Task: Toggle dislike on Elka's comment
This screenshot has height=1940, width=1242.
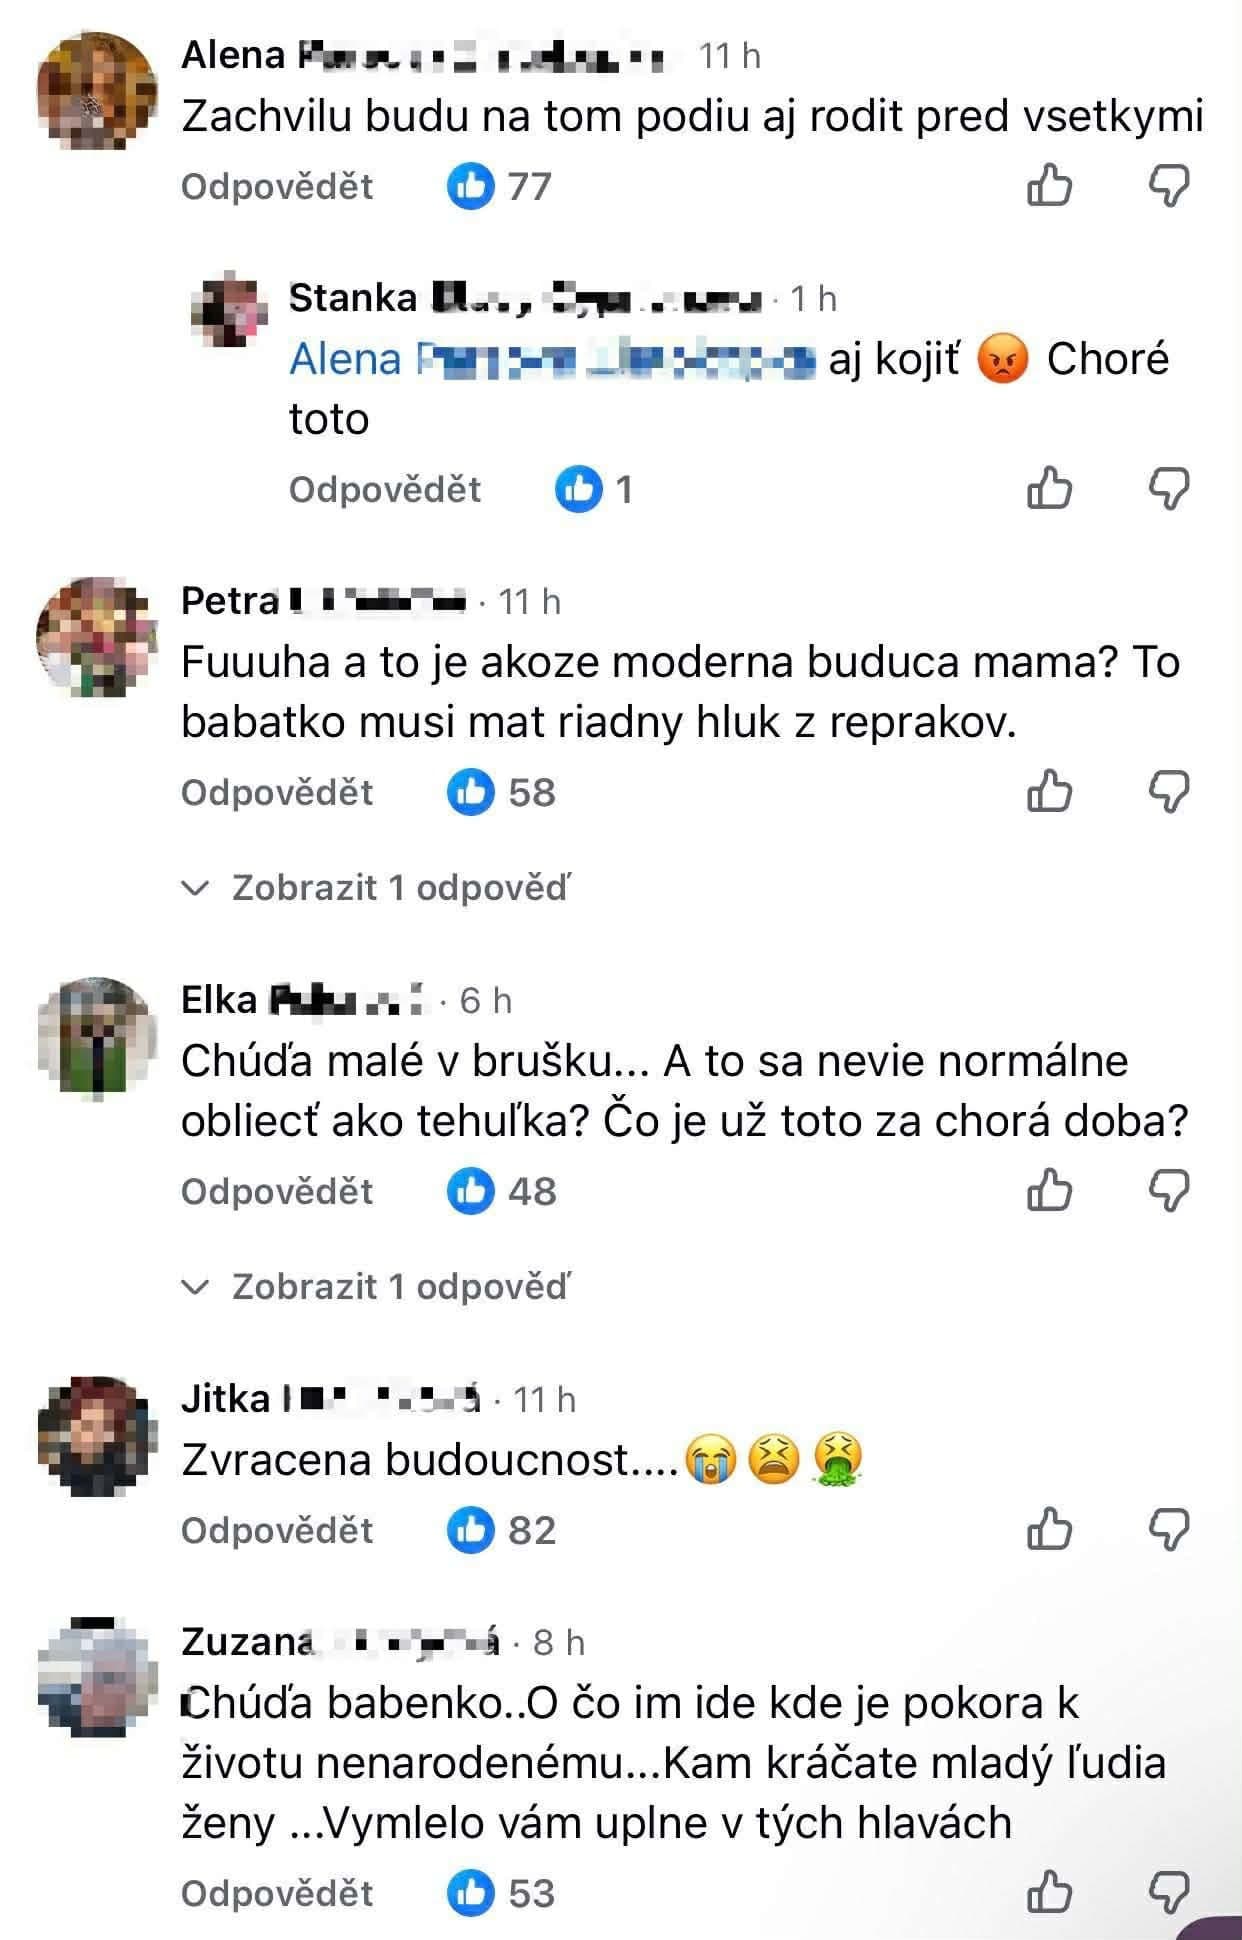Action: [1168, 1191]
